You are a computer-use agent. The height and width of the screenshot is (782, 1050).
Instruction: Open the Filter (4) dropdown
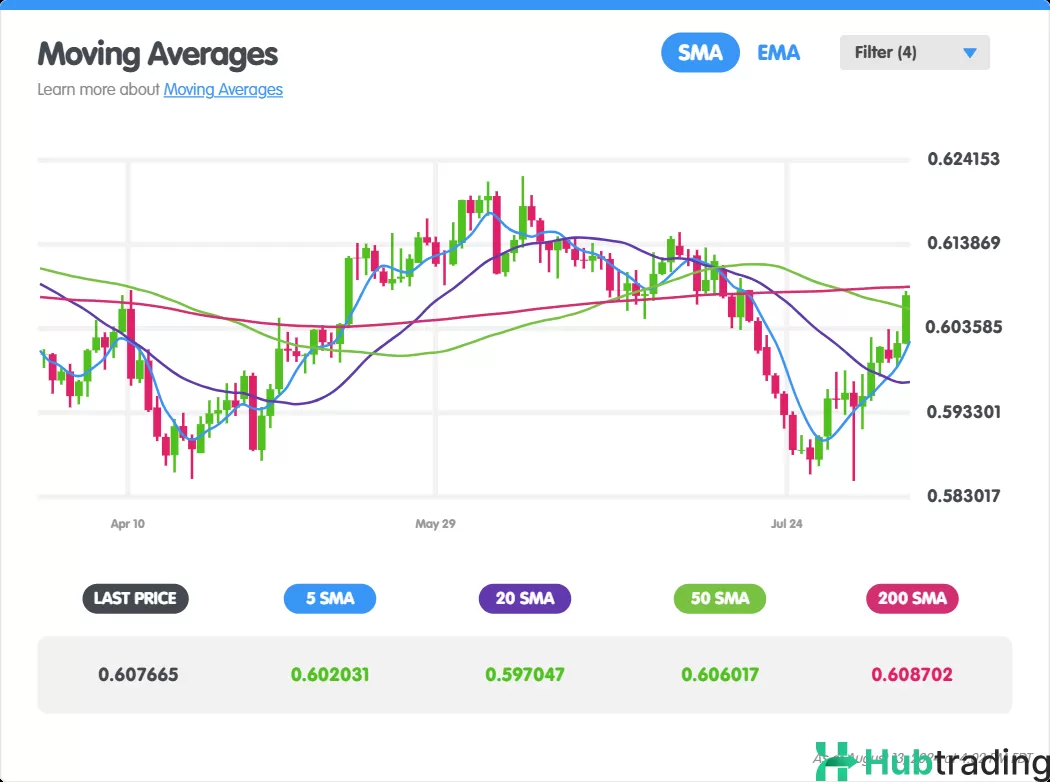coord(913,53)
